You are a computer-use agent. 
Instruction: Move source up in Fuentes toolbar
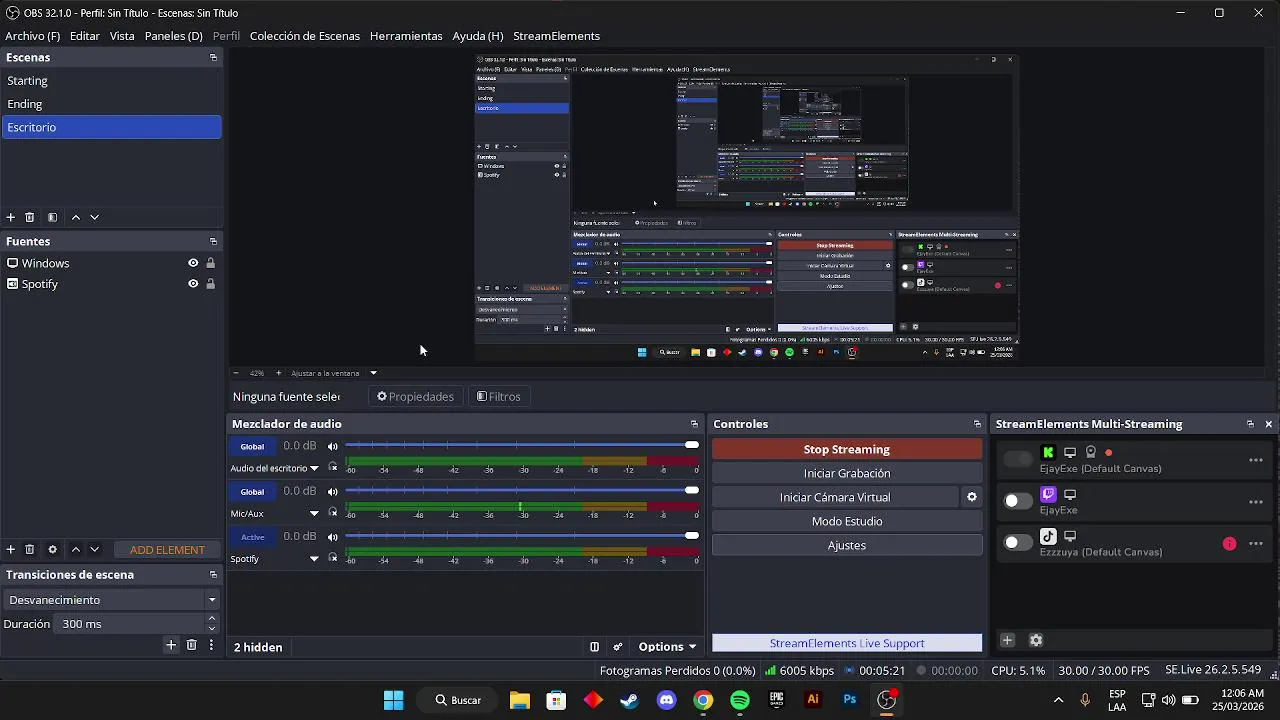pos(75,549)
